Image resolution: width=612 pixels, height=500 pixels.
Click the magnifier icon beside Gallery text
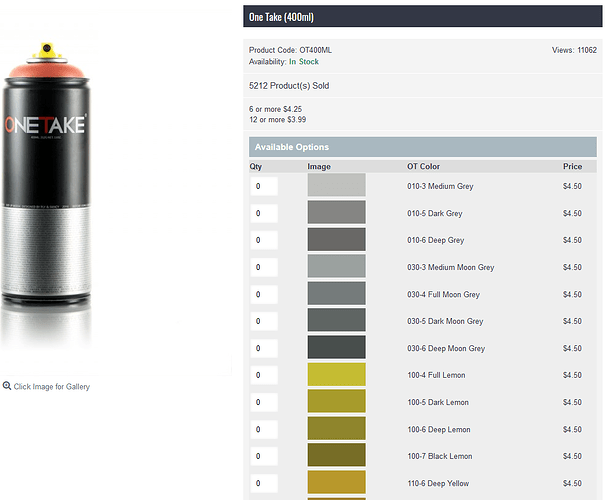point(7,386)
